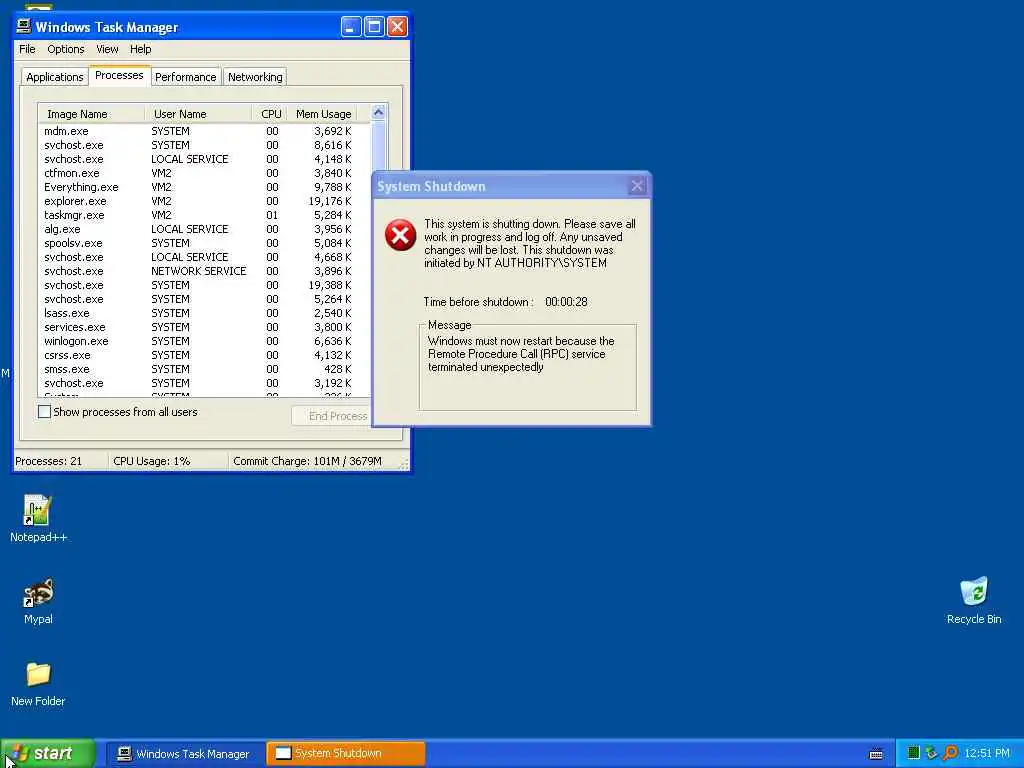Sort processes by Mem Usage column
This screenshot has height=768, width=1024.
pos(323,114)
